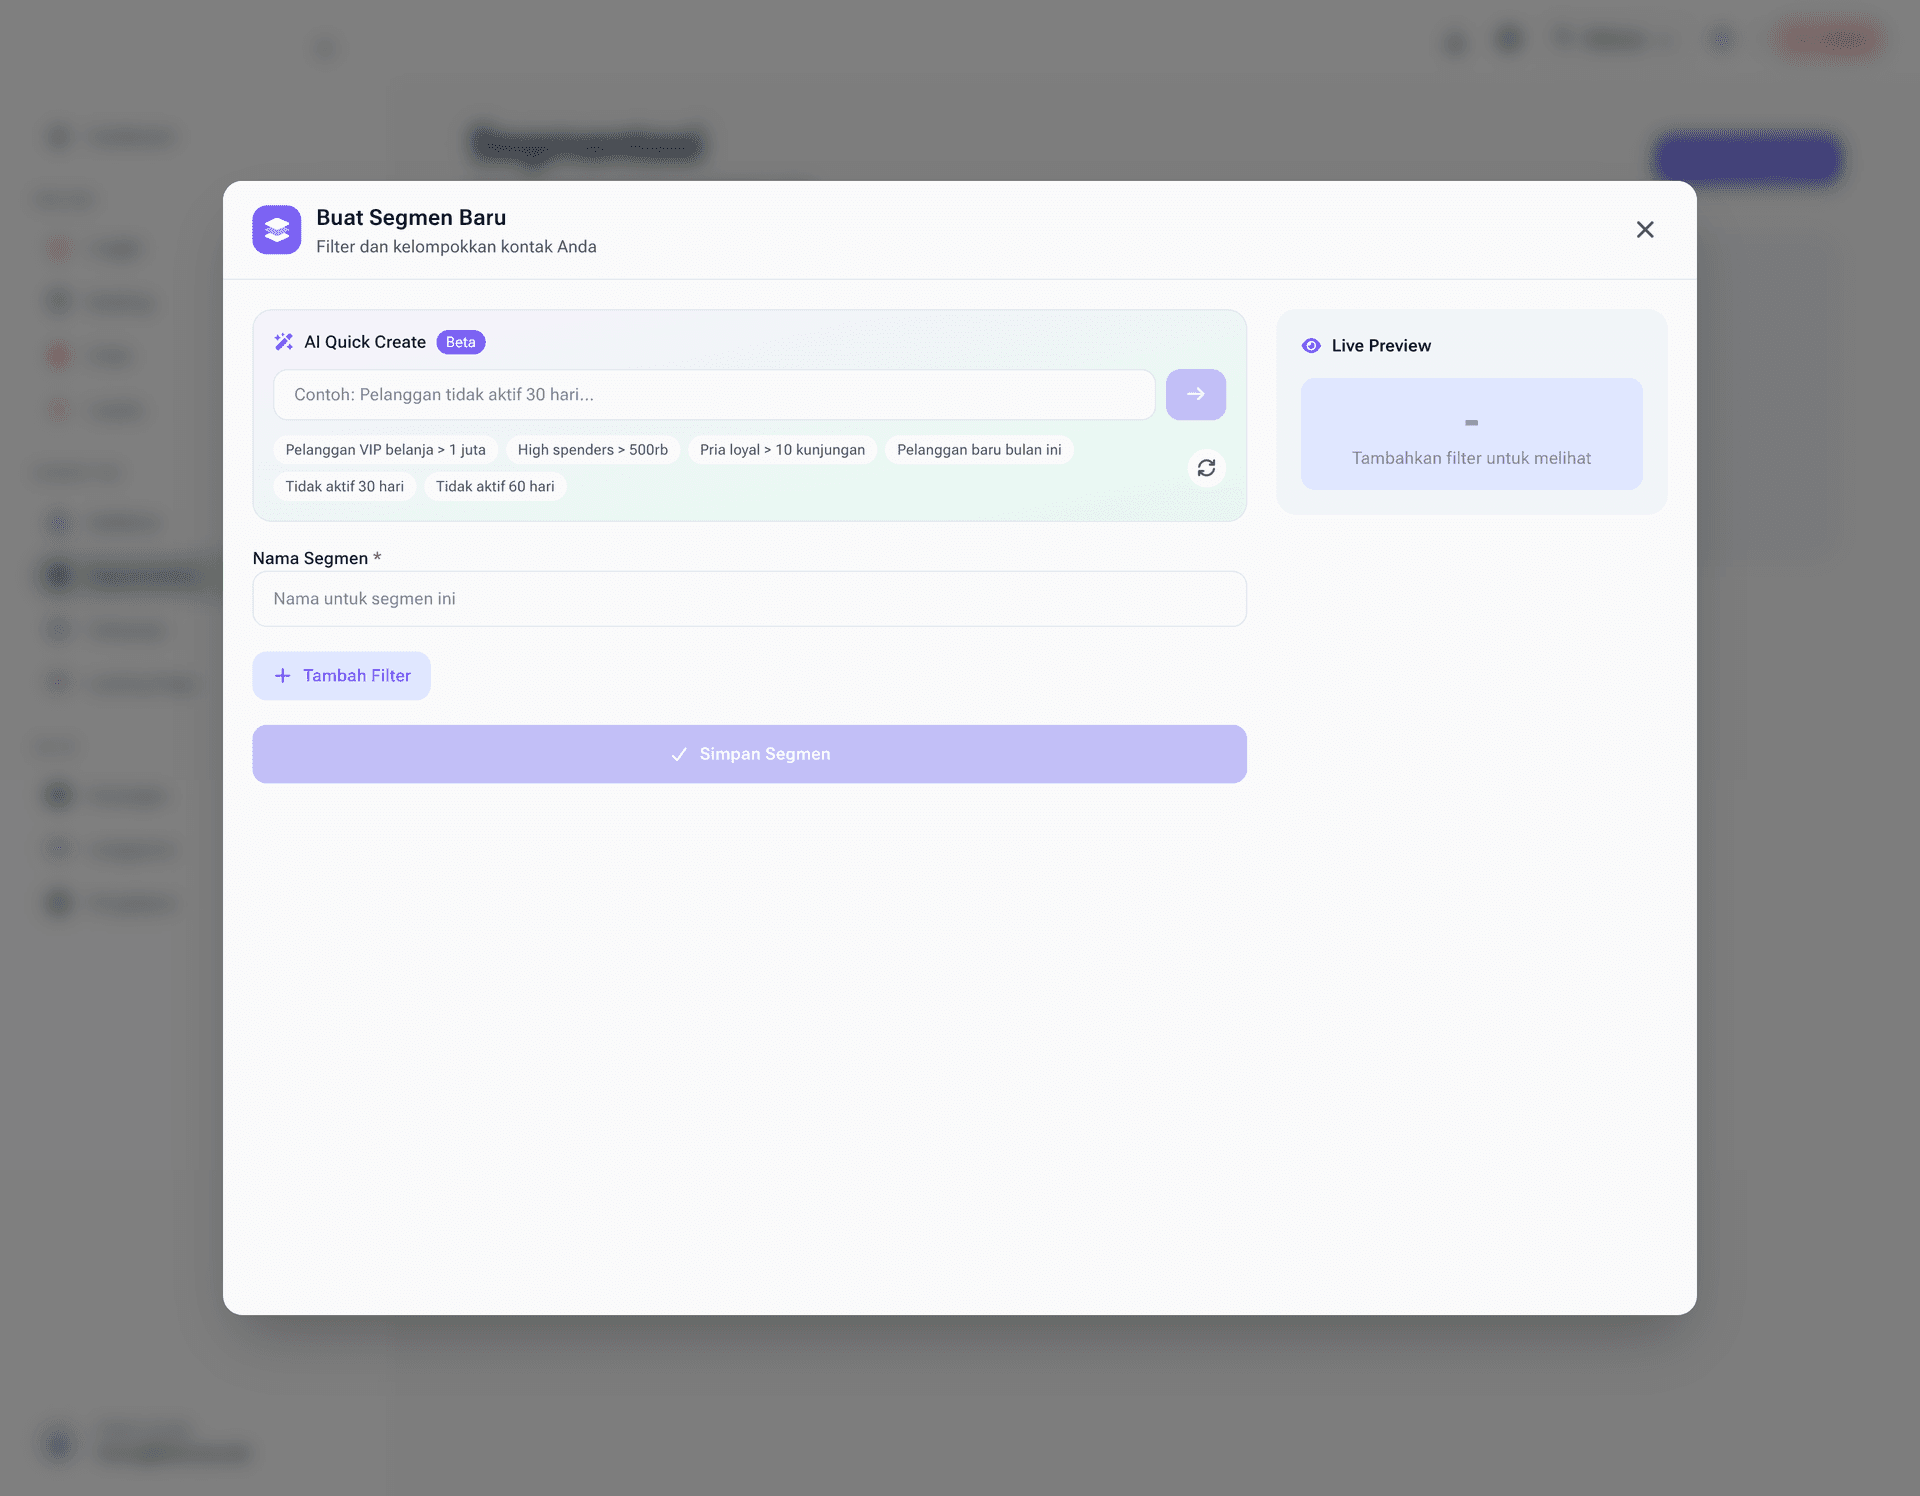The width and height of the screenshot is (1920, 1496).
Task: Pick the "Pria loyal > 10 kunjungan" suggestion
Action: pyautogui.click(x=782, y=450)
